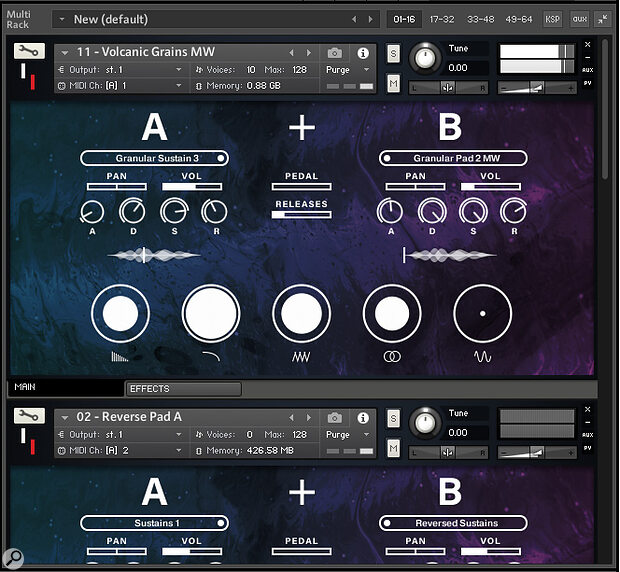
Task: Show info for Reverse Pad A instrument
Action: 363,418
